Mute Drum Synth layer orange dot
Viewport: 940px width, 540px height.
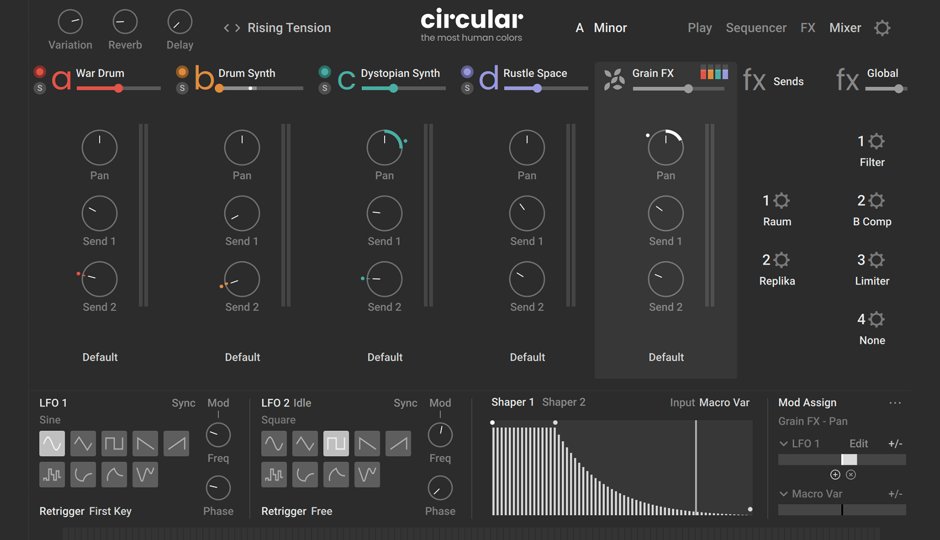click(x=182, y=72)
